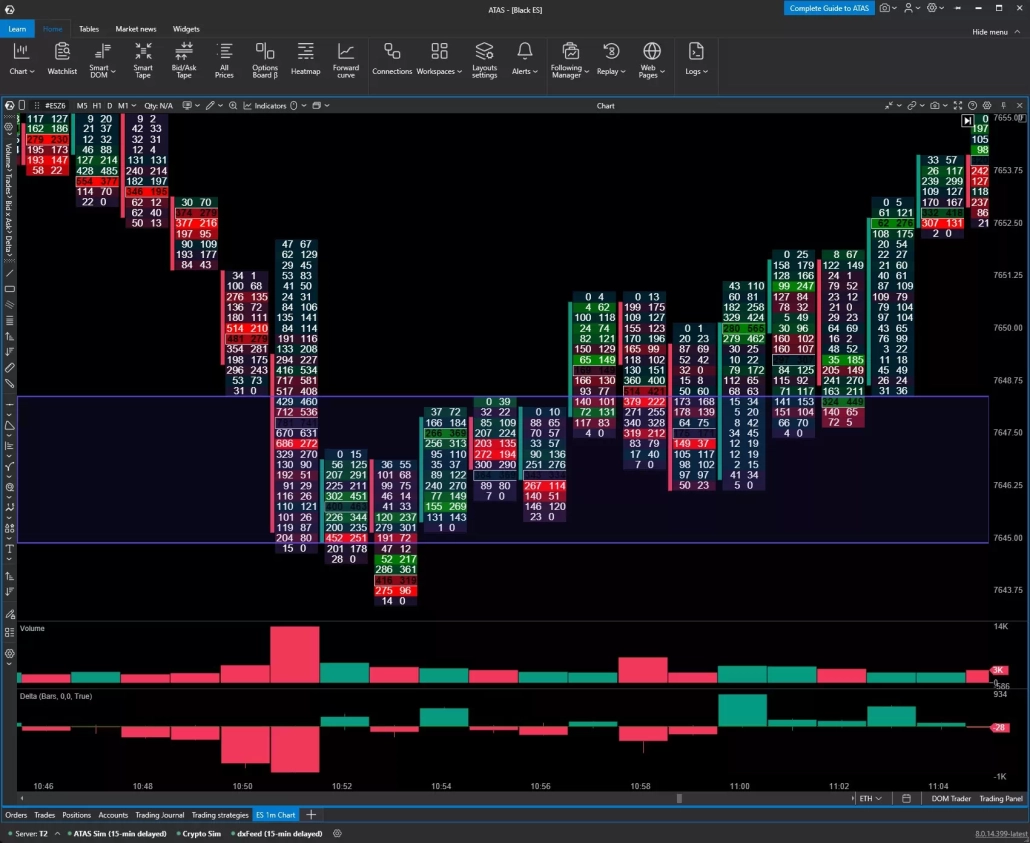The image size is (1030, 843).
Task: Open Layouts settings
Action: point(484,59)
